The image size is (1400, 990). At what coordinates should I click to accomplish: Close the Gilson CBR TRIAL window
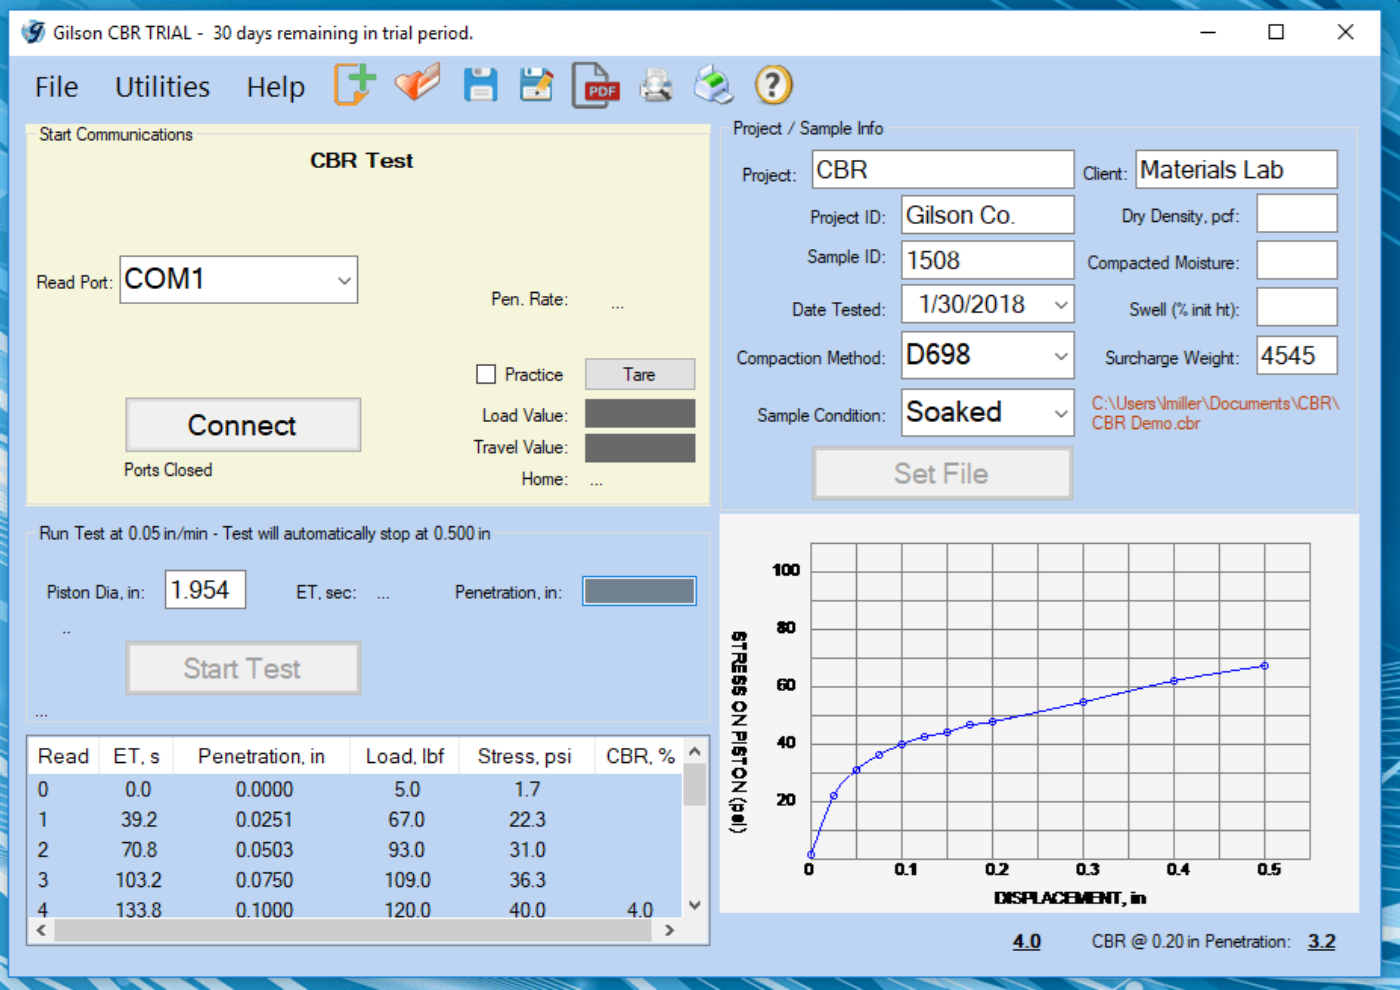(1346, 32)
